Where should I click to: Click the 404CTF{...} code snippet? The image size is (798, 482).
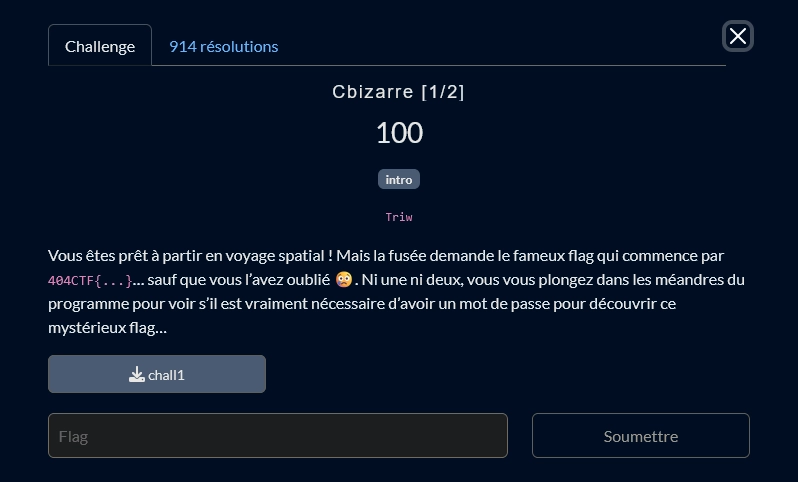coord(90,280)
